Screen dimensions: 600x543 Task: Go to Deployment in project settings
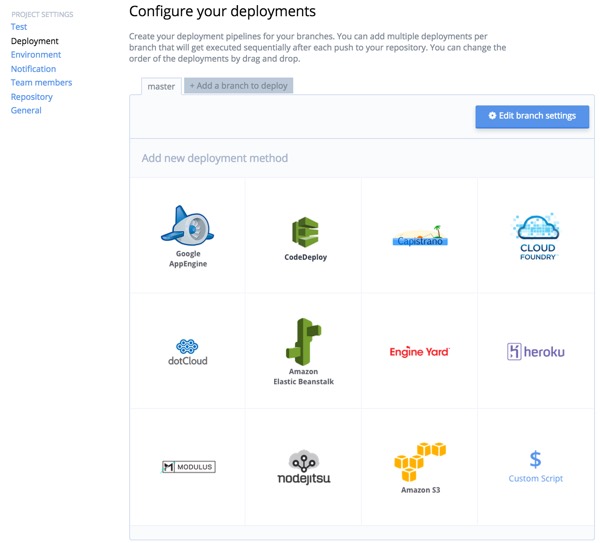click(x=34, y=41)
